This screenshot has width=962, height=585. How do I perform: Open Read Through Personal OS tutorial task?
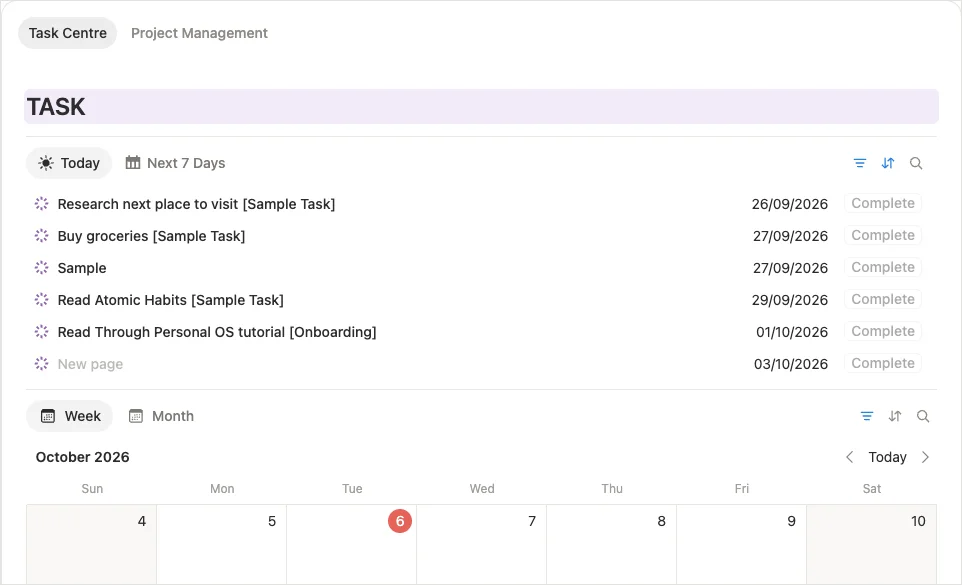(x=217, y=332)
